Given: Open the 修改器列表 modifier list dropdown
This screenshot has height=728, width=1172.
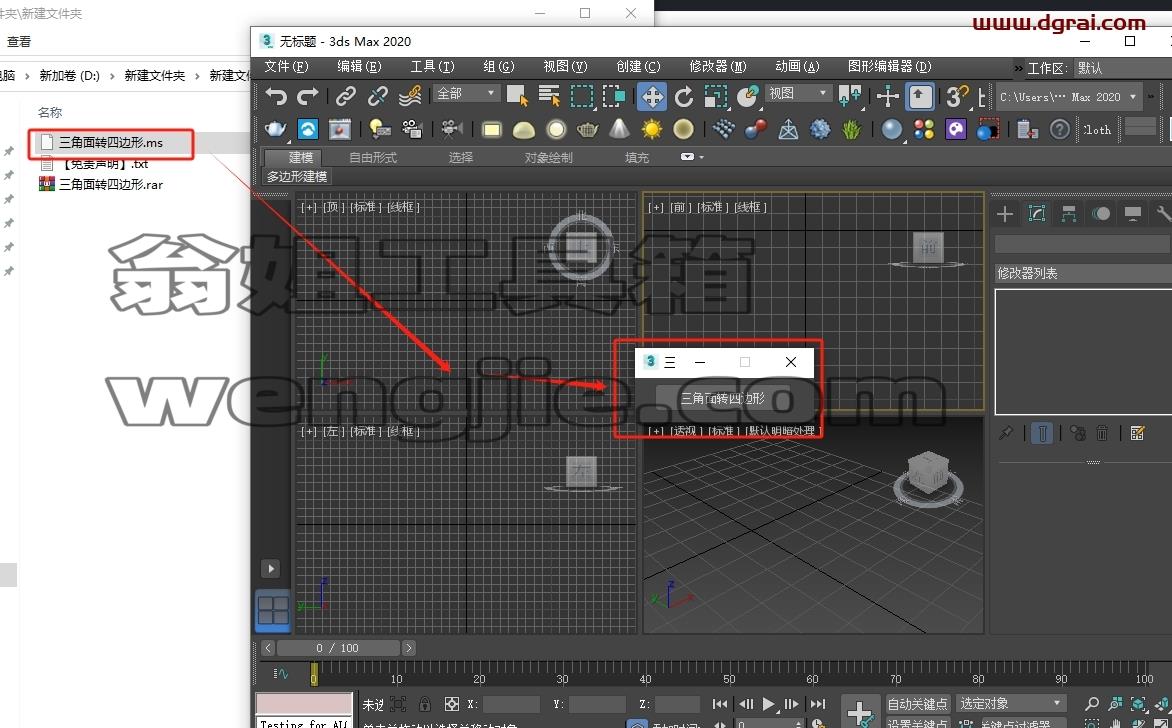Looking at the screenshot, I should 1083,274.
